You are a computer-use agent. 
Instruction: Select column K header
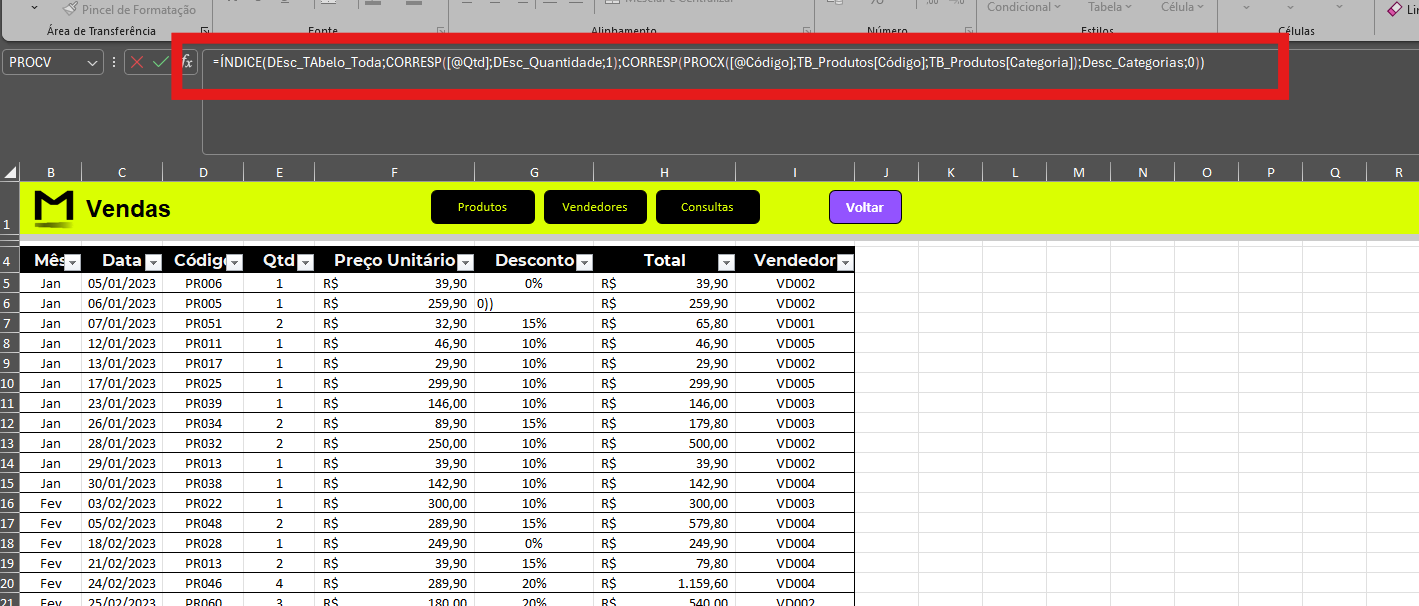coord(951,172)
